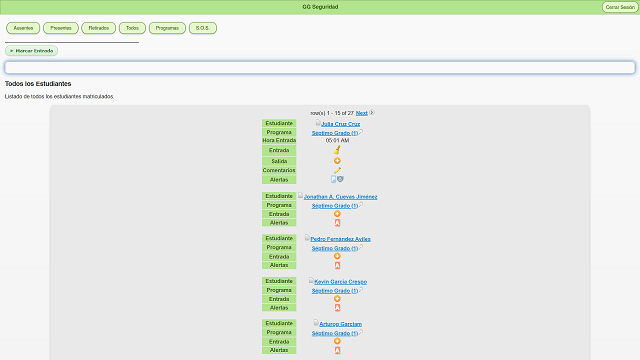
Task: Open Séptimo Grado (1) program link for Pedro Fernandez
Action: point(335,248)
